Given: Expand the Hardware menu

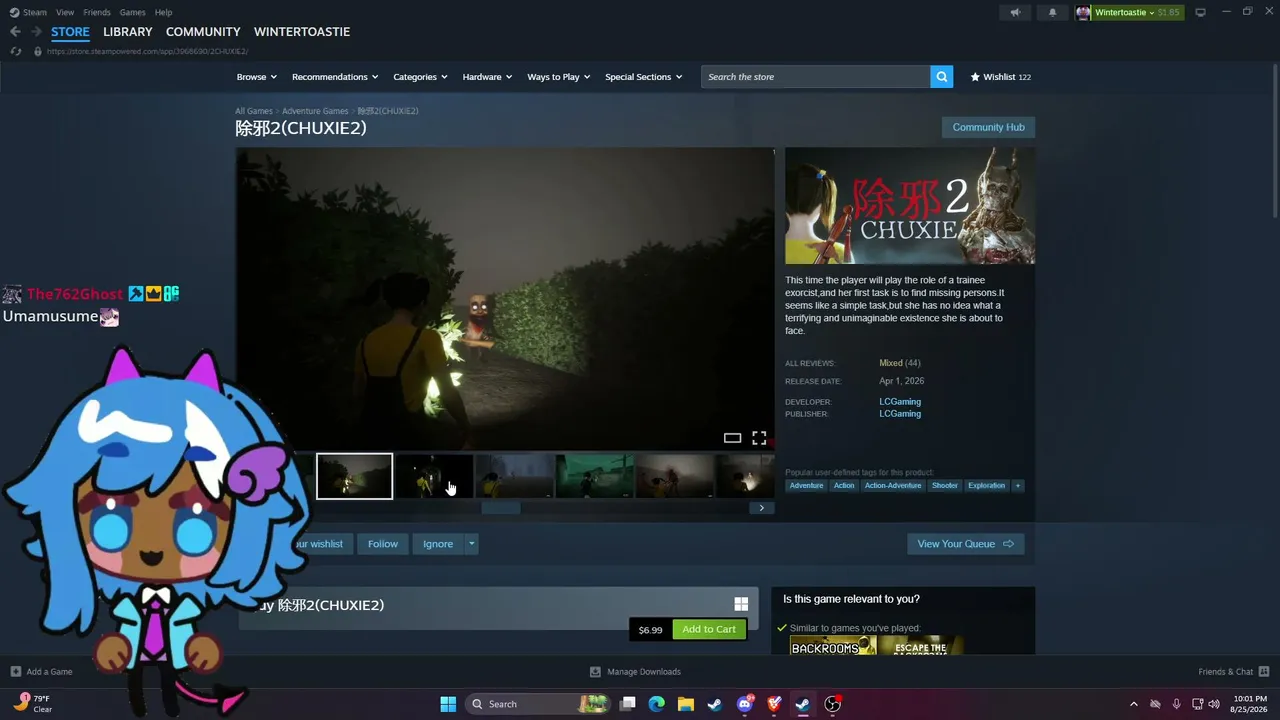Looking at the screenshot, I should coord(487,77).
